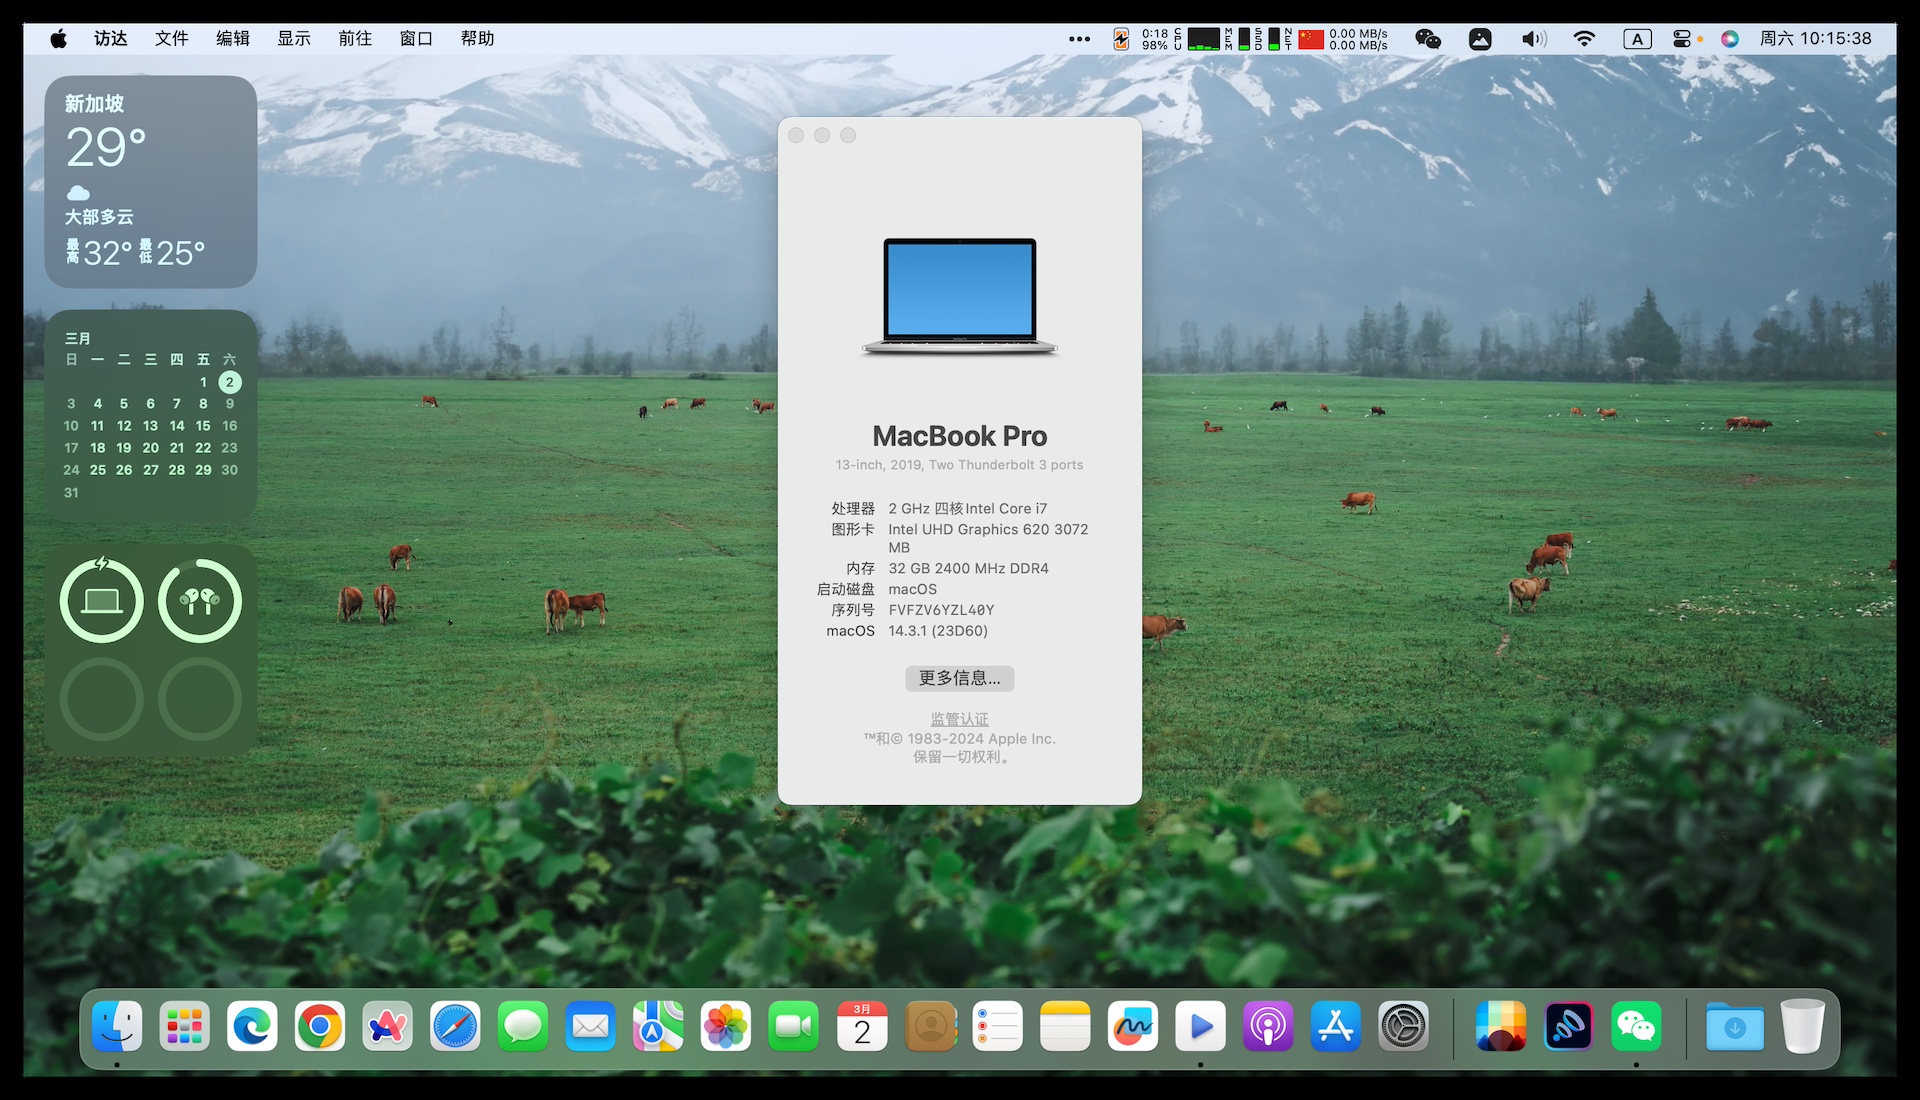Image resolution: width=1920 pixels, height=1100 pixels.
Task: Open the volume control in menu bar
Action: (1534, 39)
